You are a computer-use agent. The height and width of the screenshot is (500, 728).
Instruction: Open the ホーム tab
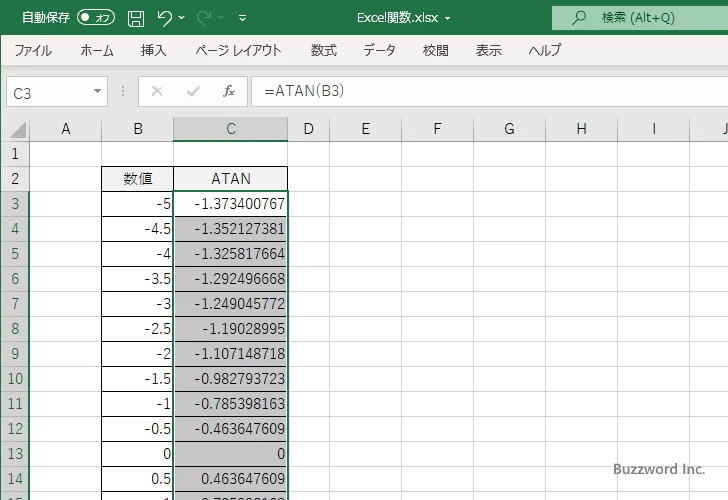point(97,50)
